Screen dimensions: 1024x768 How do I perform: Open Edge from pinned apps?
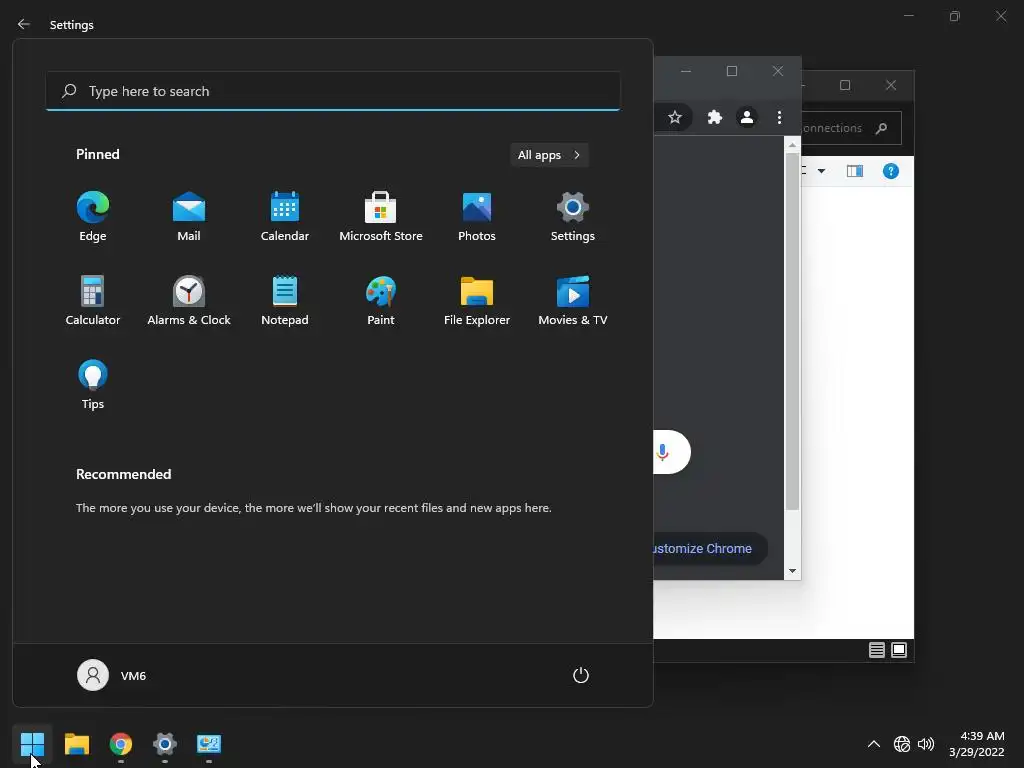(x=93, y=217)
